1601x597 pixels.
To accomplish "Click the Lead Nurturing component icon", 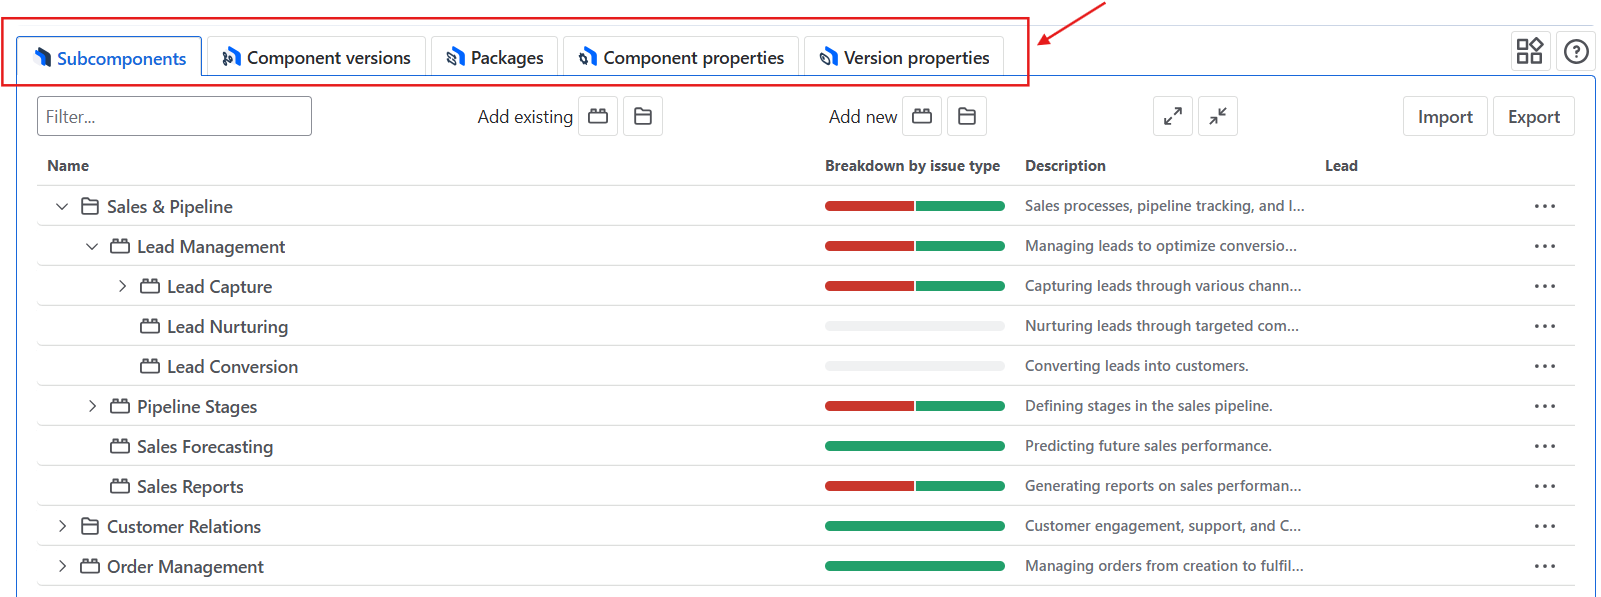I will (x=150, y=326).
